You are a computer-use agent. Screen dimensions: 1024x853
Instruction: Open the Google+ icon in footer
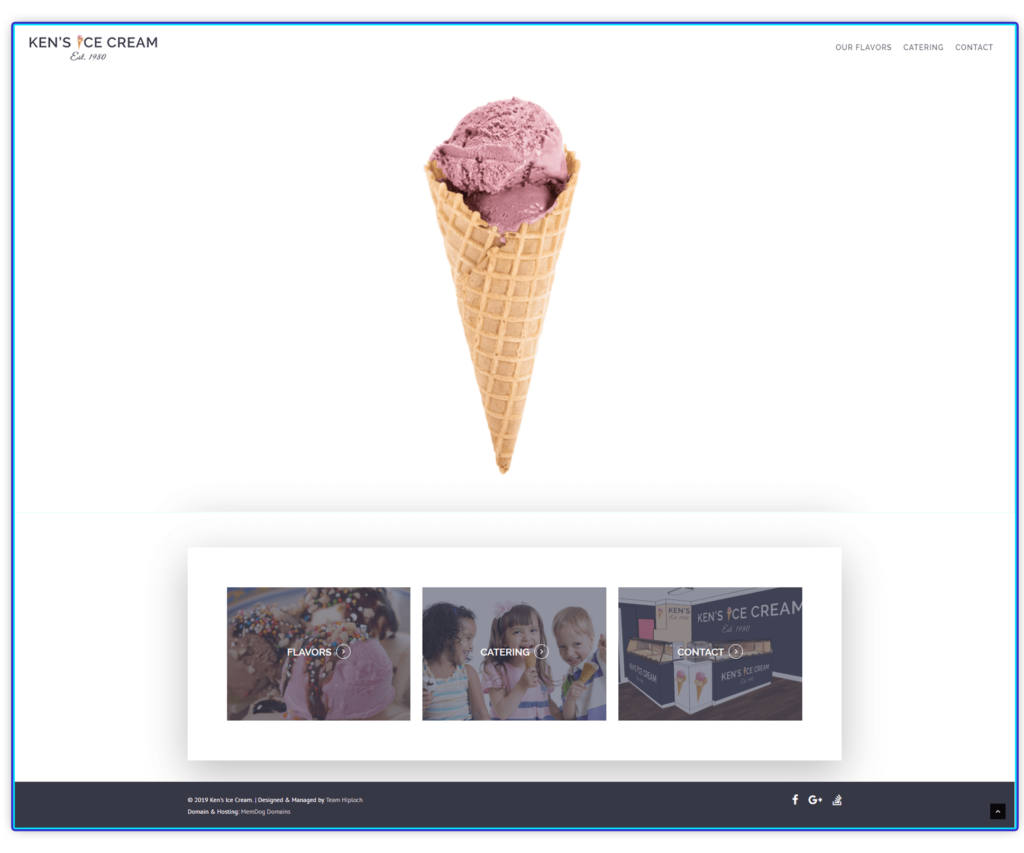point(815,799)
